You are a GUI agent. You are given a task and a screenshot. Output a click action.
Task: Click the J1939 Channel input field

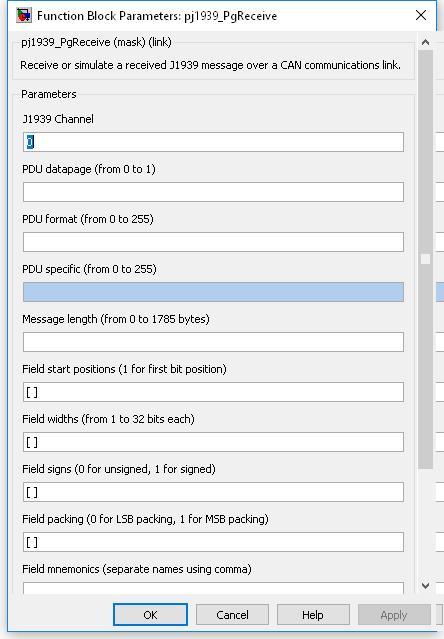pyautogui.click(x=213, y=142)
